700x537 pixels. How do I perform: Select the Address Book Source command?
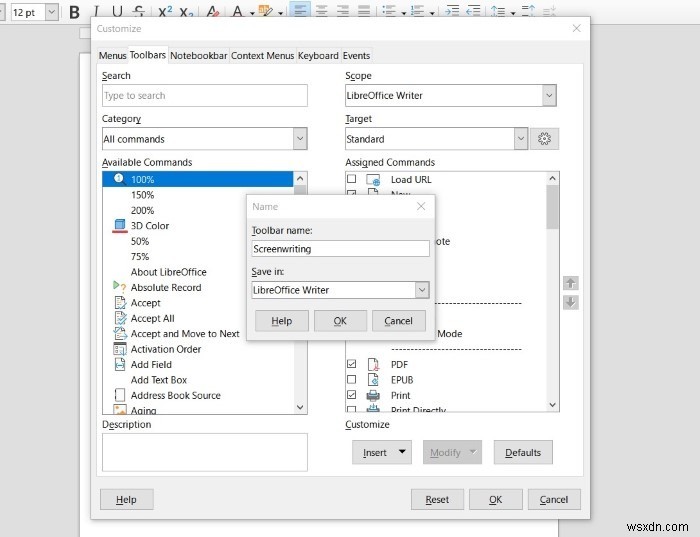175,395
